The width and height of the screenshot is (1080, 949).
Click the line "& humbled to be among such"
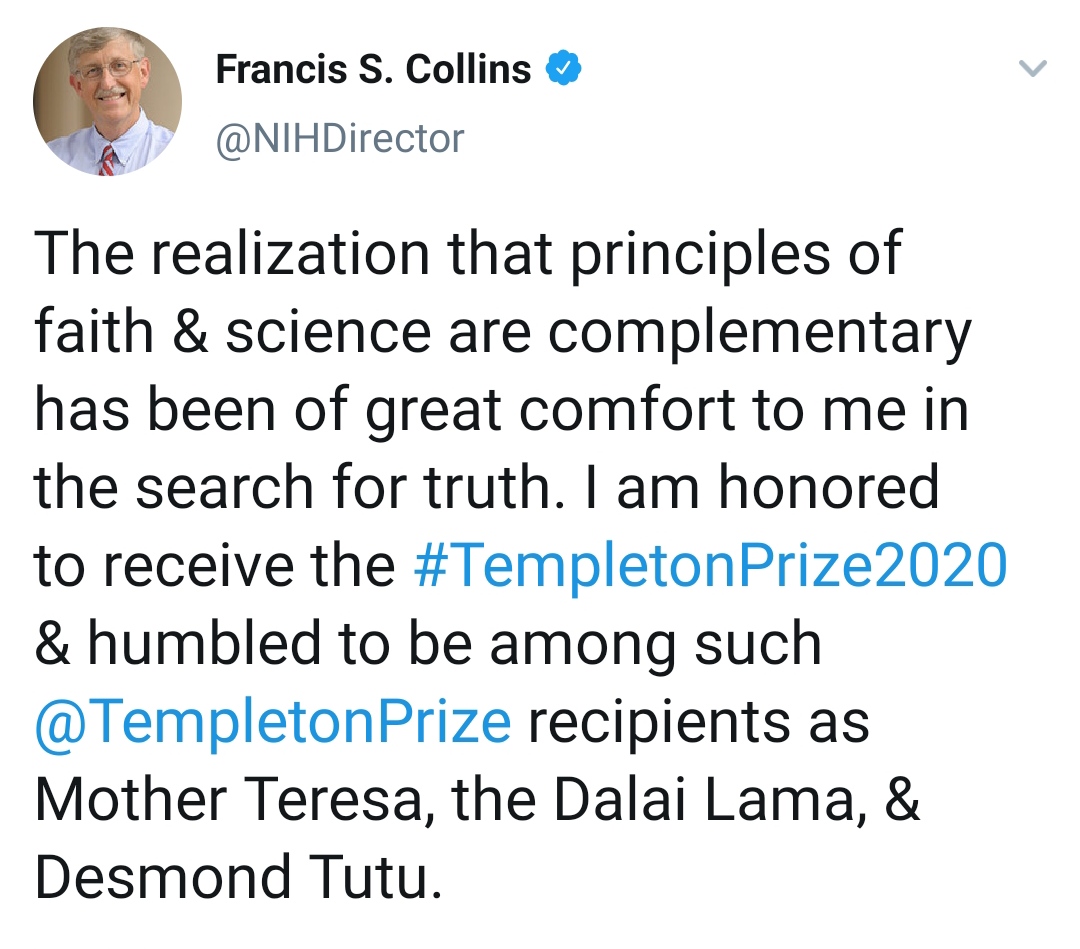coord(428,644)
